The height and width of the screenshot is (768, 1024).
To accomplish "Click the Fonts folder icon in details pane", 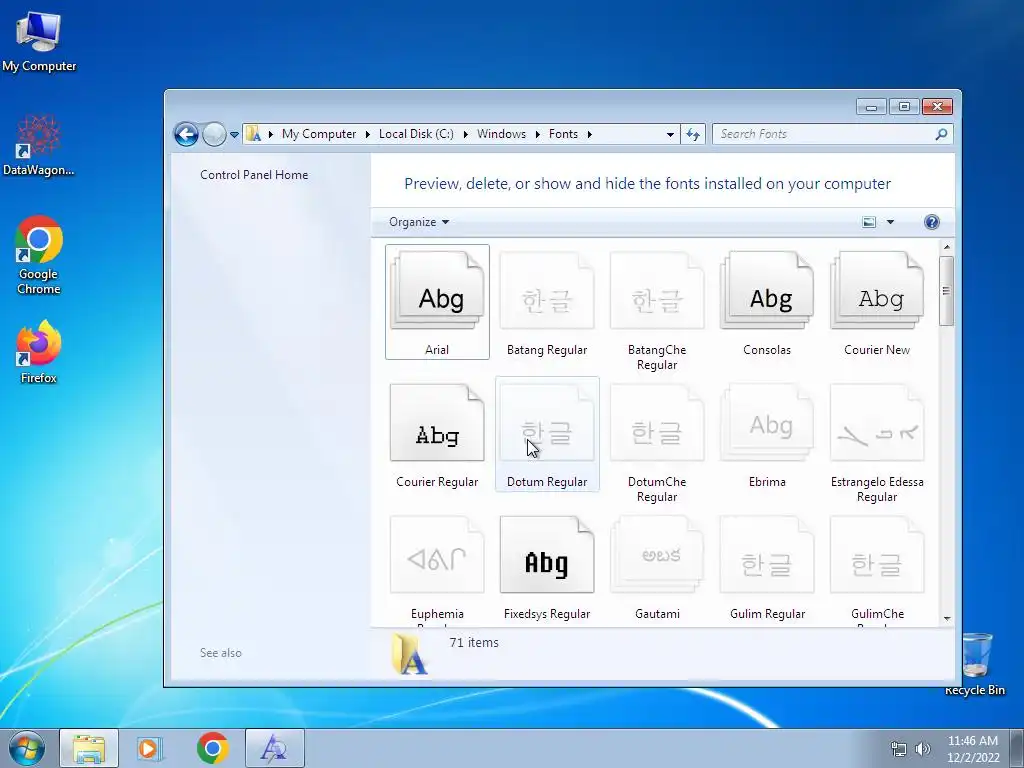I will point(409,654).
